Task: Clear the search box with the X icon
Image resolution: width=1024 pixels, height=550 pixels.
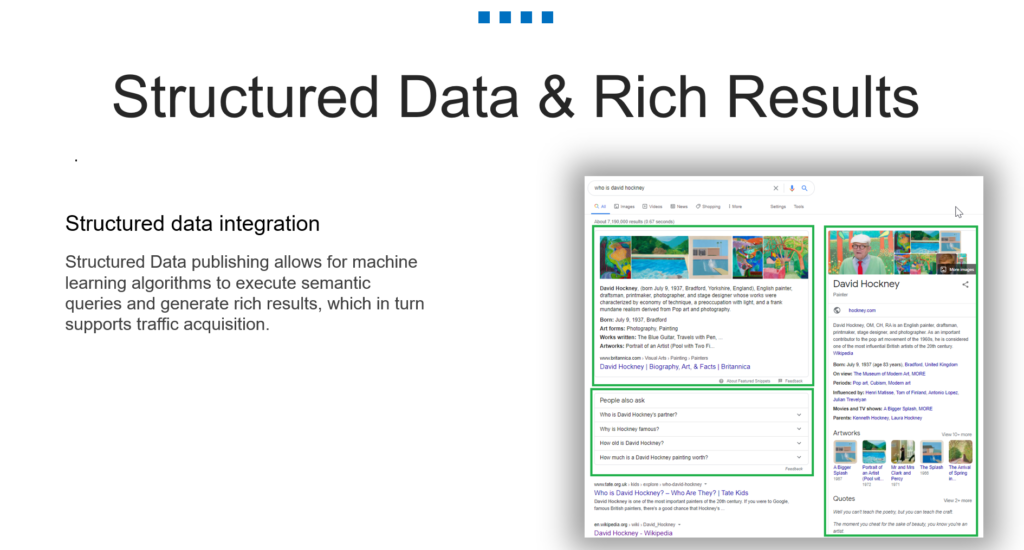Action: [776, 188]
